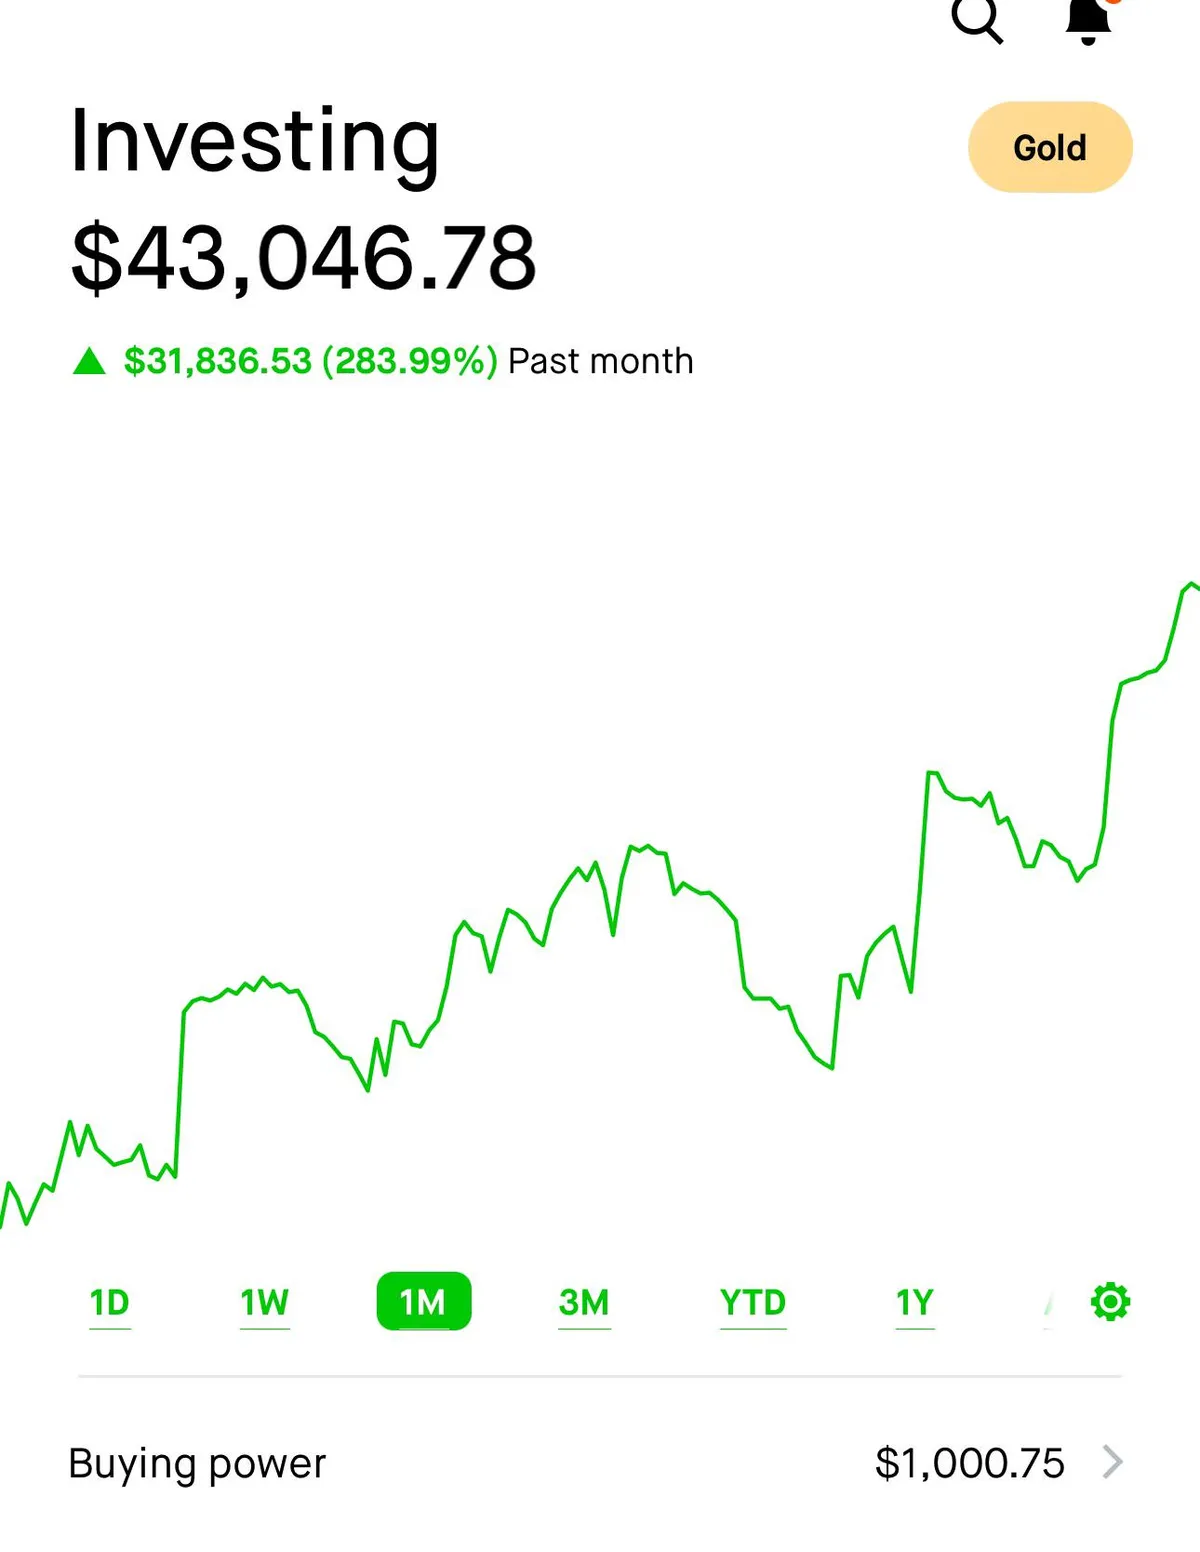Tap the $1,000.75 buying power amount
Viewport: 1200px width, 1552px height.
coord(969,1463)
